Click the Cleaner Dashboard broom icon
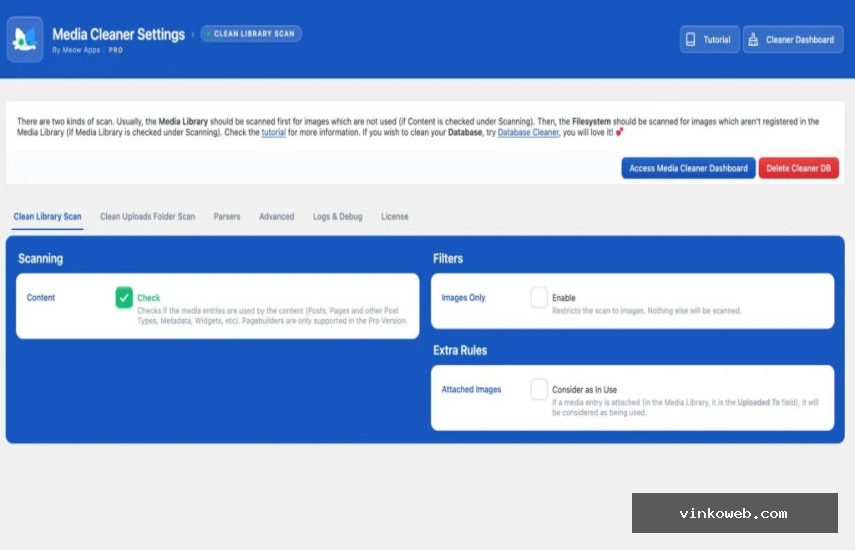This screenshot has width=855, height=550. click(x=753, y=39)
